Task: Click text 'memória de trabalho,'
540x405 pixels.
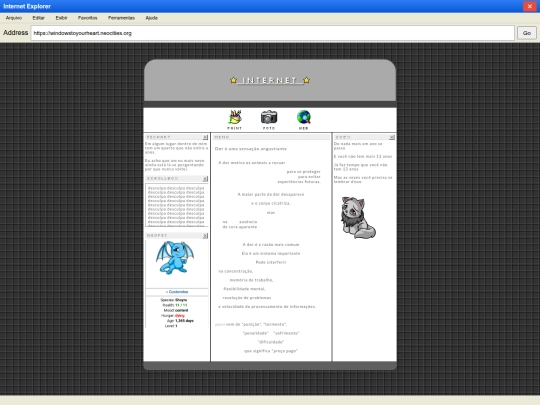Action: coord(251,280)
